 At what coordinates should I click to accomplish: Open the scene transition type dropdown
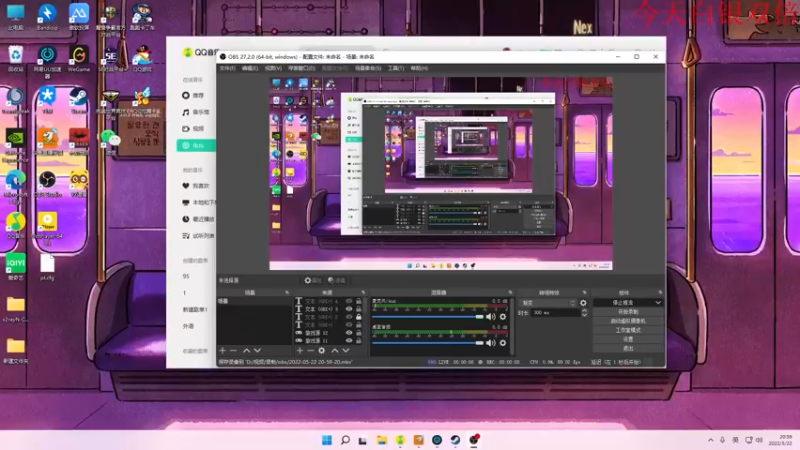547,303
